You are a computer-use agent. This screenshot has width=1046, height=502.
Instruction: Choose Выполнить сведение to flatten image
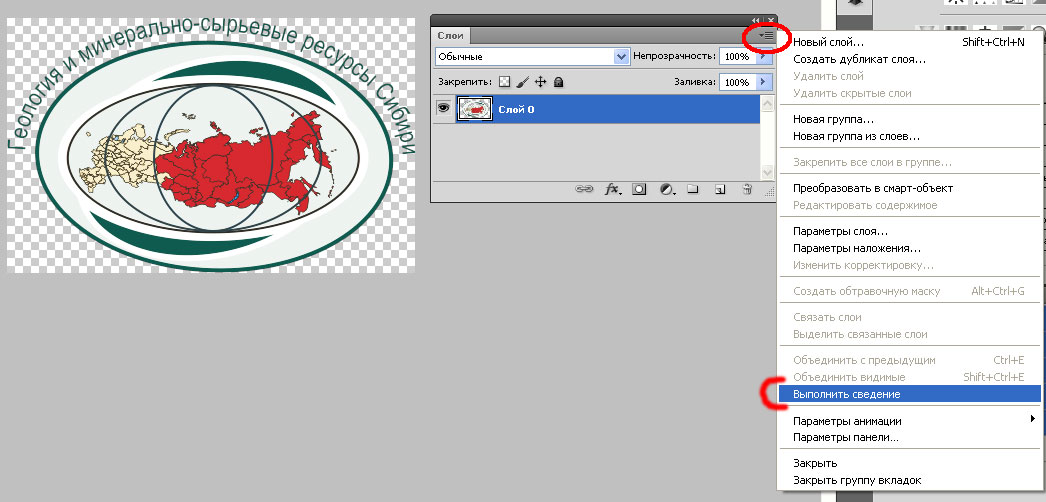909,394
